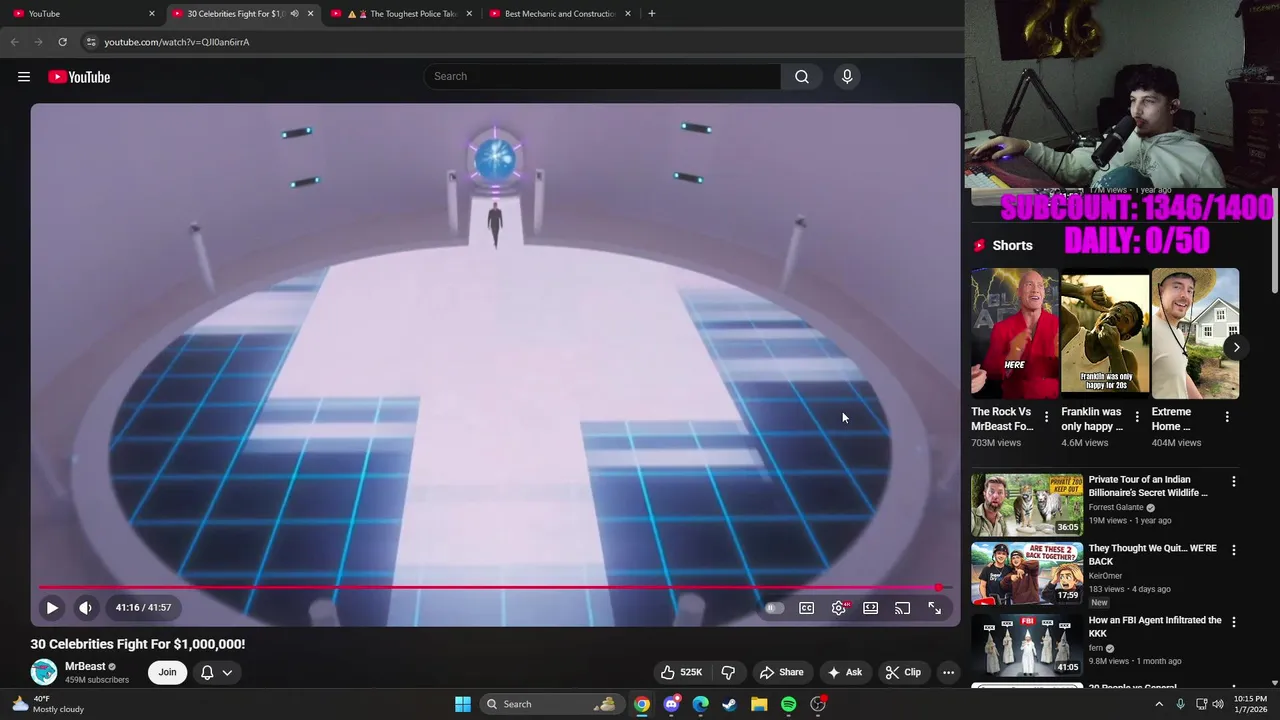Open menu for Private Tour video
The image size is (1280, 720).
[x=1234, y=482]
